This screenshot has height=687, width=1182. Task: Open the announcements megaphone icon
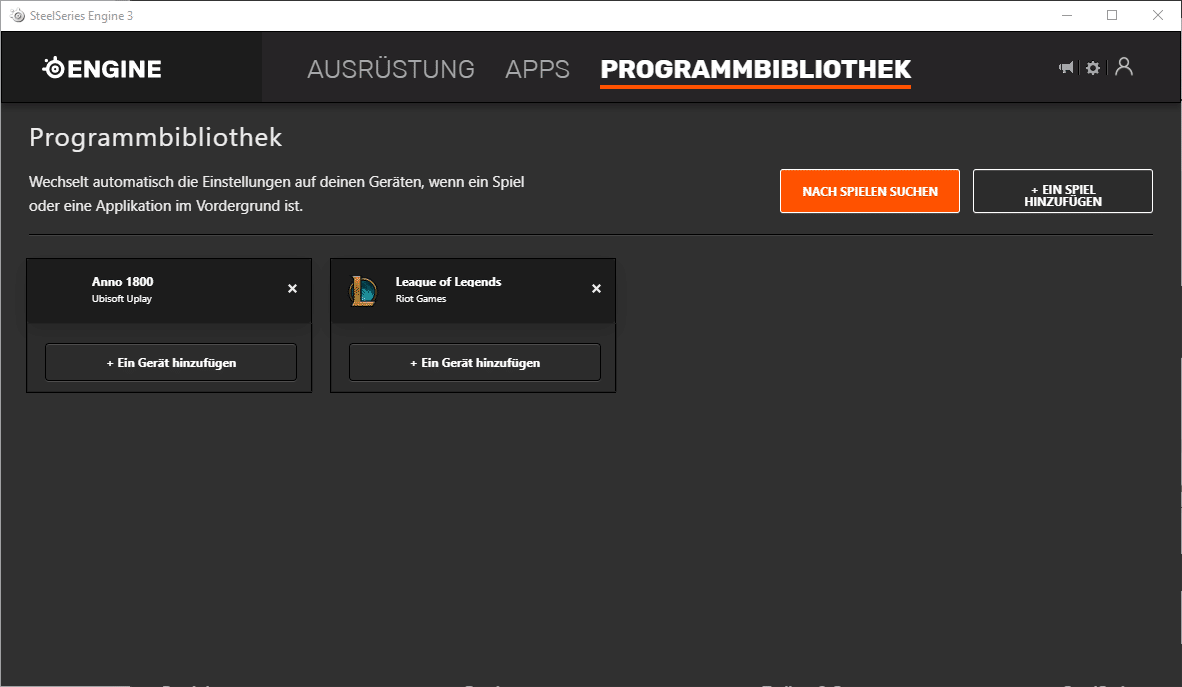pyautogui.click(x=1066, y=68)
